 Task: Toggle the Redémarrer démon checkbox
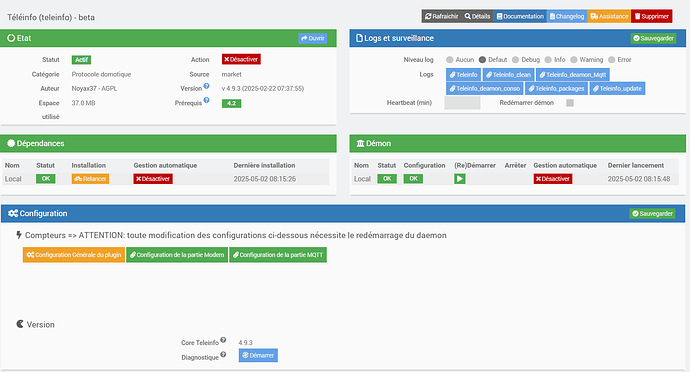[x=570, y=103]
